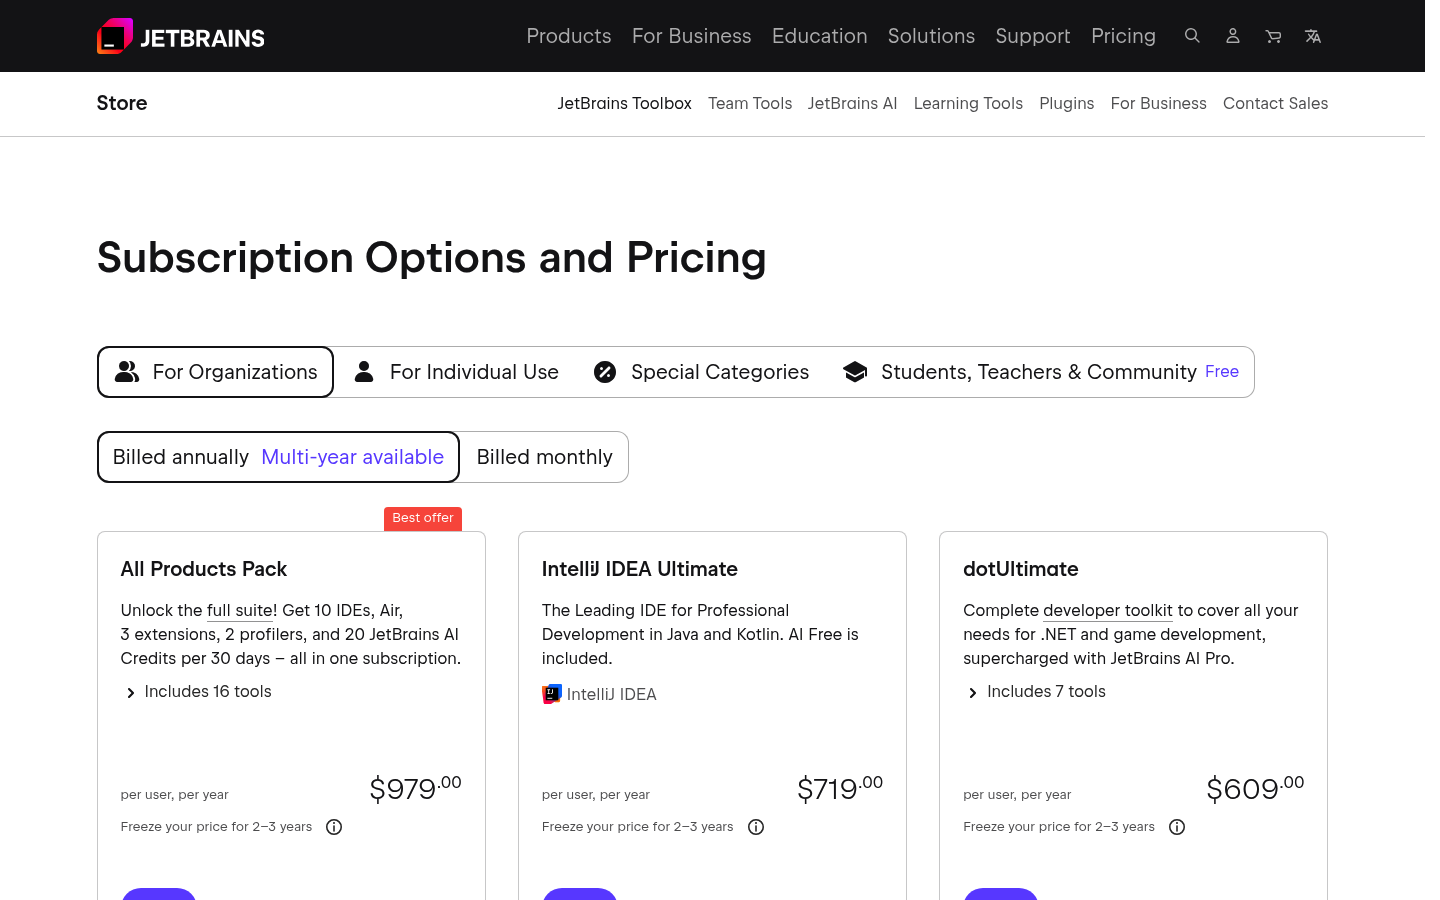Switch to Billed annually
Screen dimensions: 1440x900
pos(278,457)
